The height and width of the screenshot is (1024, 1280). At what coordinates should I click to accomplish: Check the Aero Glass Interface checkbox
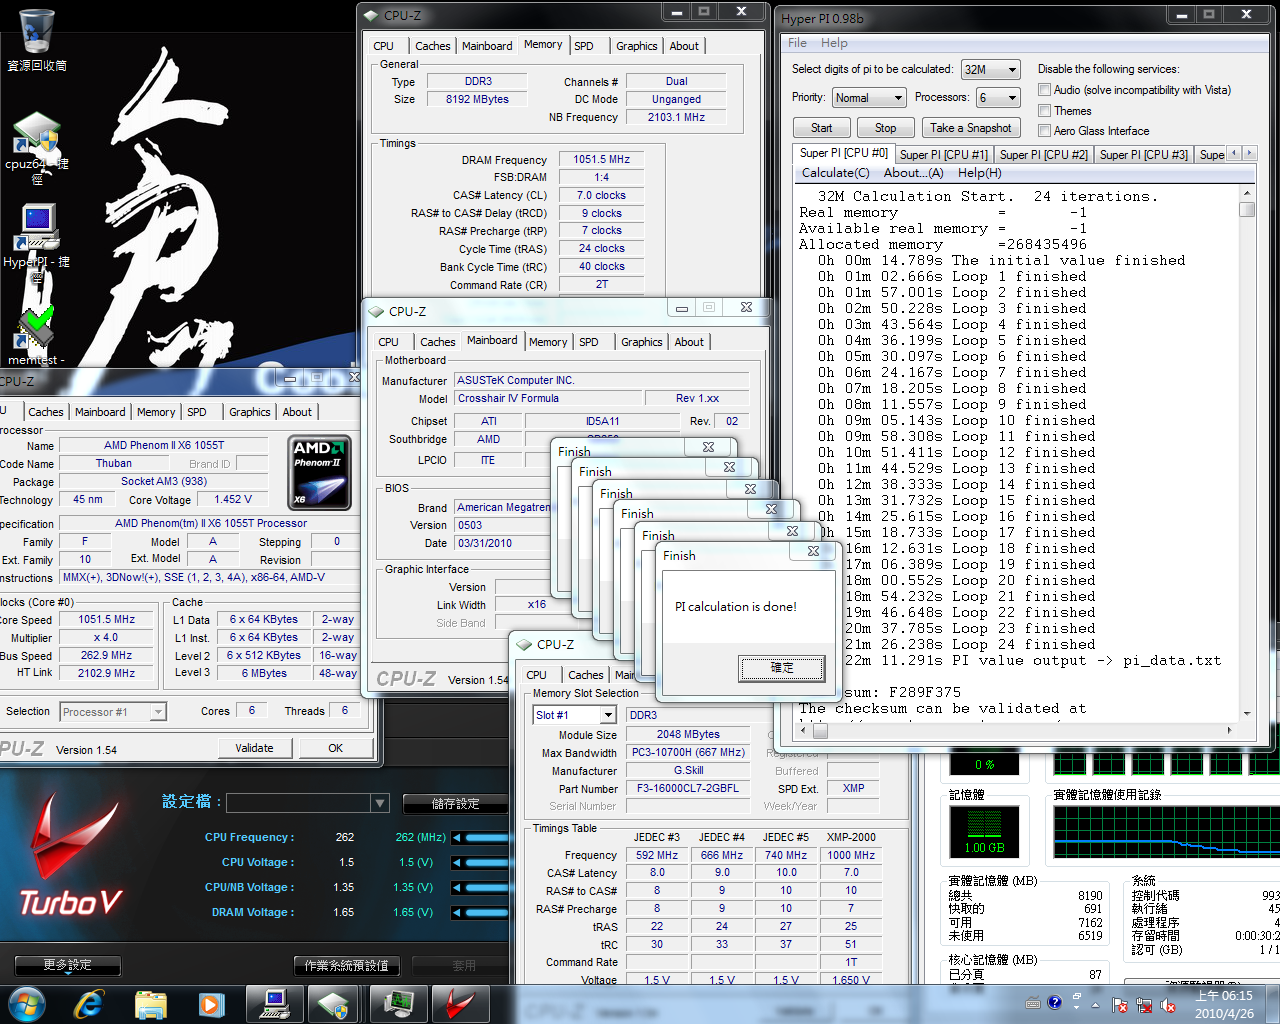click(x=1044, y=131)
